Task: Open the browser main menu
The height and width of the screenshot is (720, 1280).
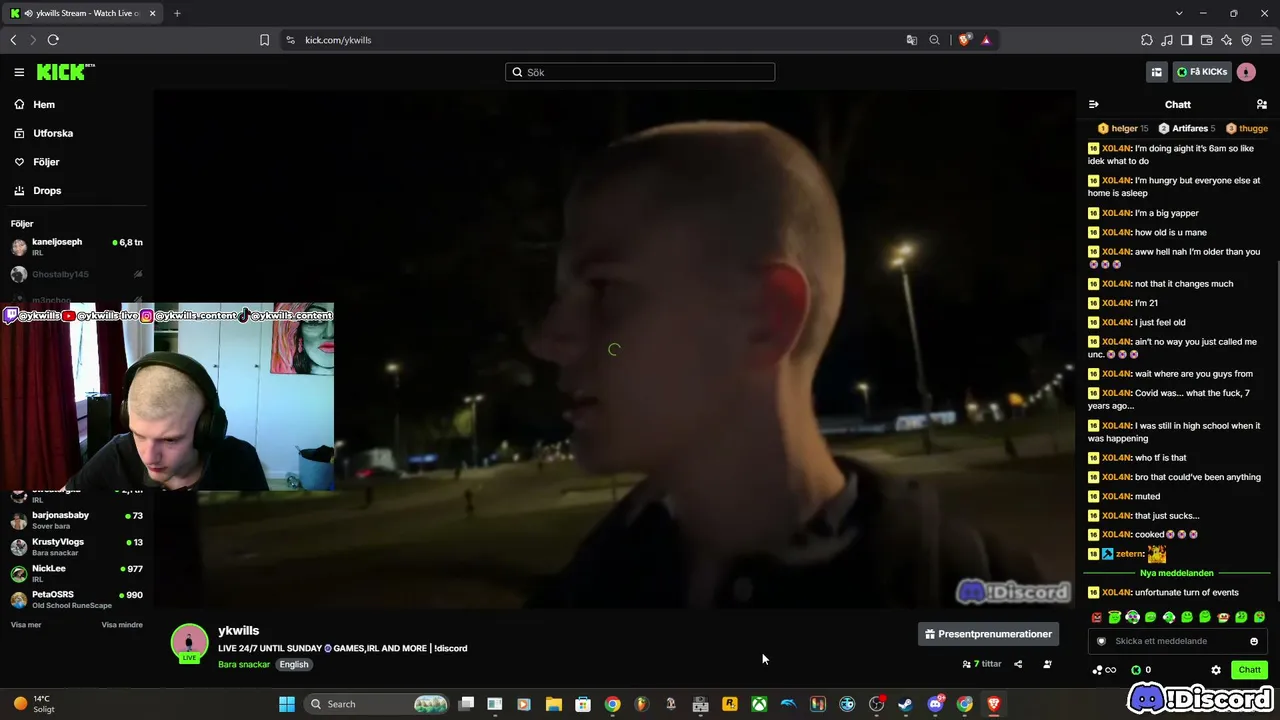Action: coord(1266,40)
